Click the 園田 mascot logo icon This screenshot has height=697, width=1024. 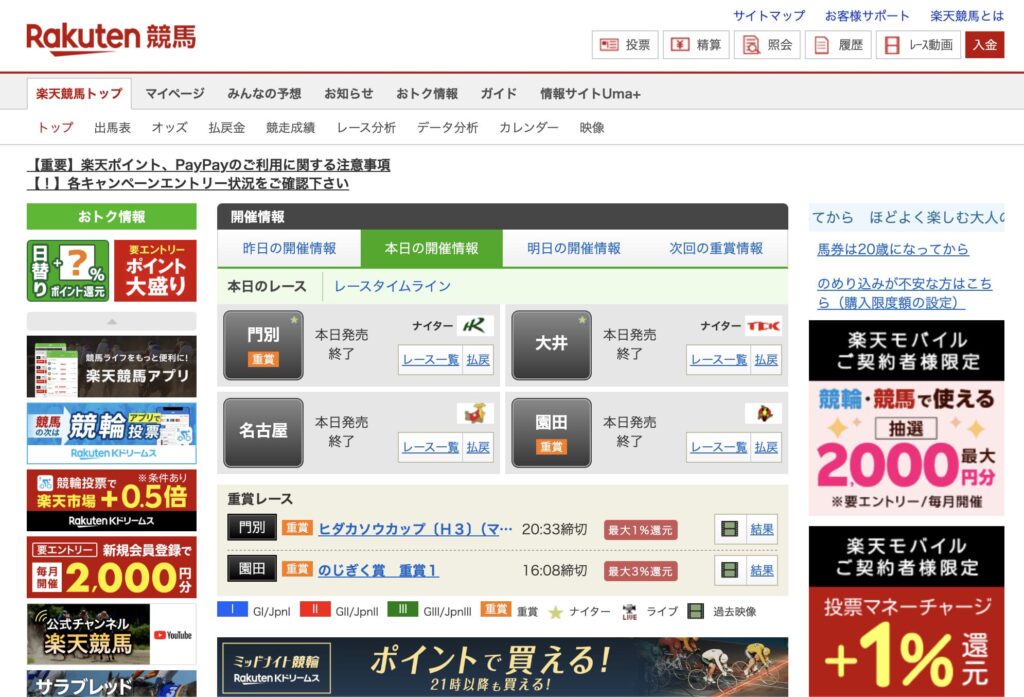pos(763,413)
